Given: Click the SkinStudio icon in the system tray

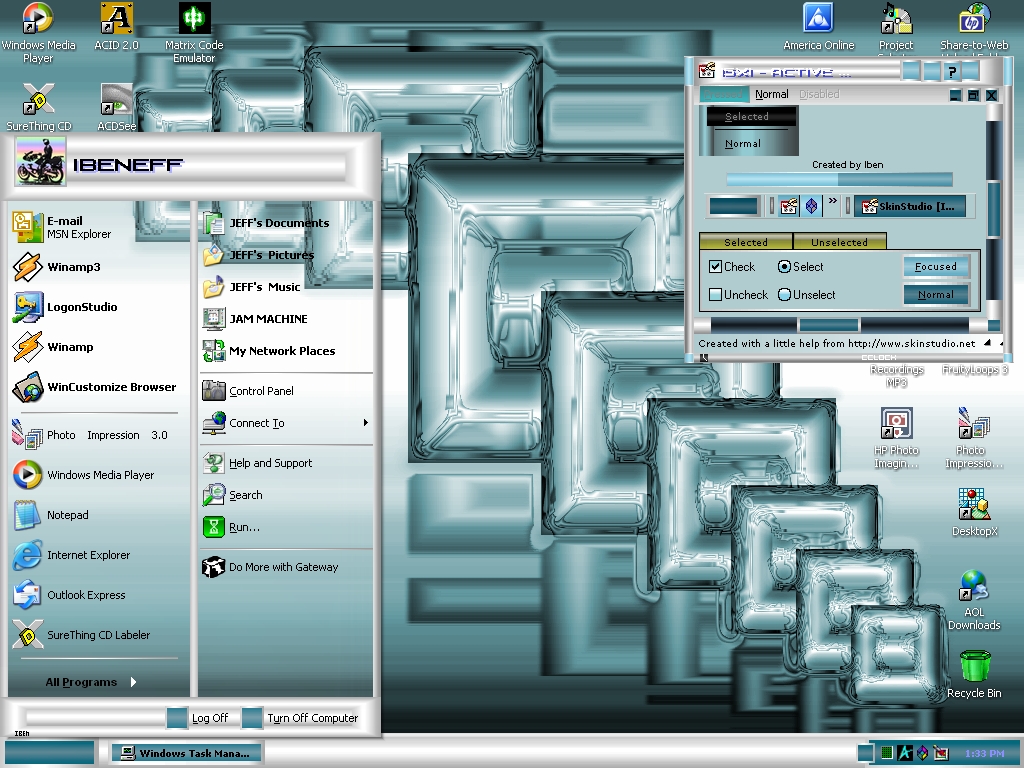Looking at the screenshot, I should (x=940, y=753).
